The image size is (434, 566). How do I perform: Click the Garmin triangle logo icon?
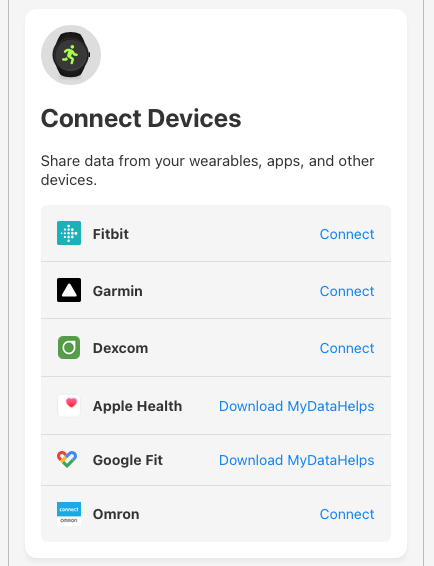point(69,290)
